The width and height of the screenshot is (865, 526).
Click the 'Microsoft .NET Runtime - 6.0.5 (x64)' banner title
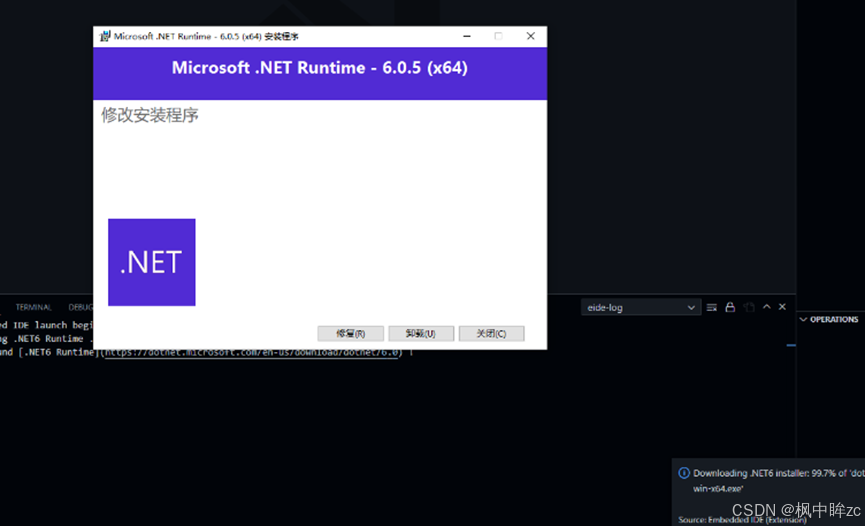(x=319, y=68)
